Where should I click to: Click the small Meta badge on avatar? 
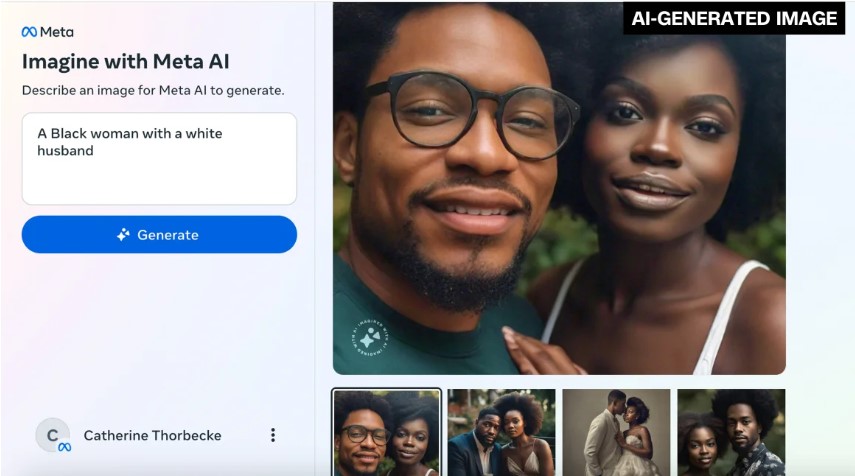(64, 447)
